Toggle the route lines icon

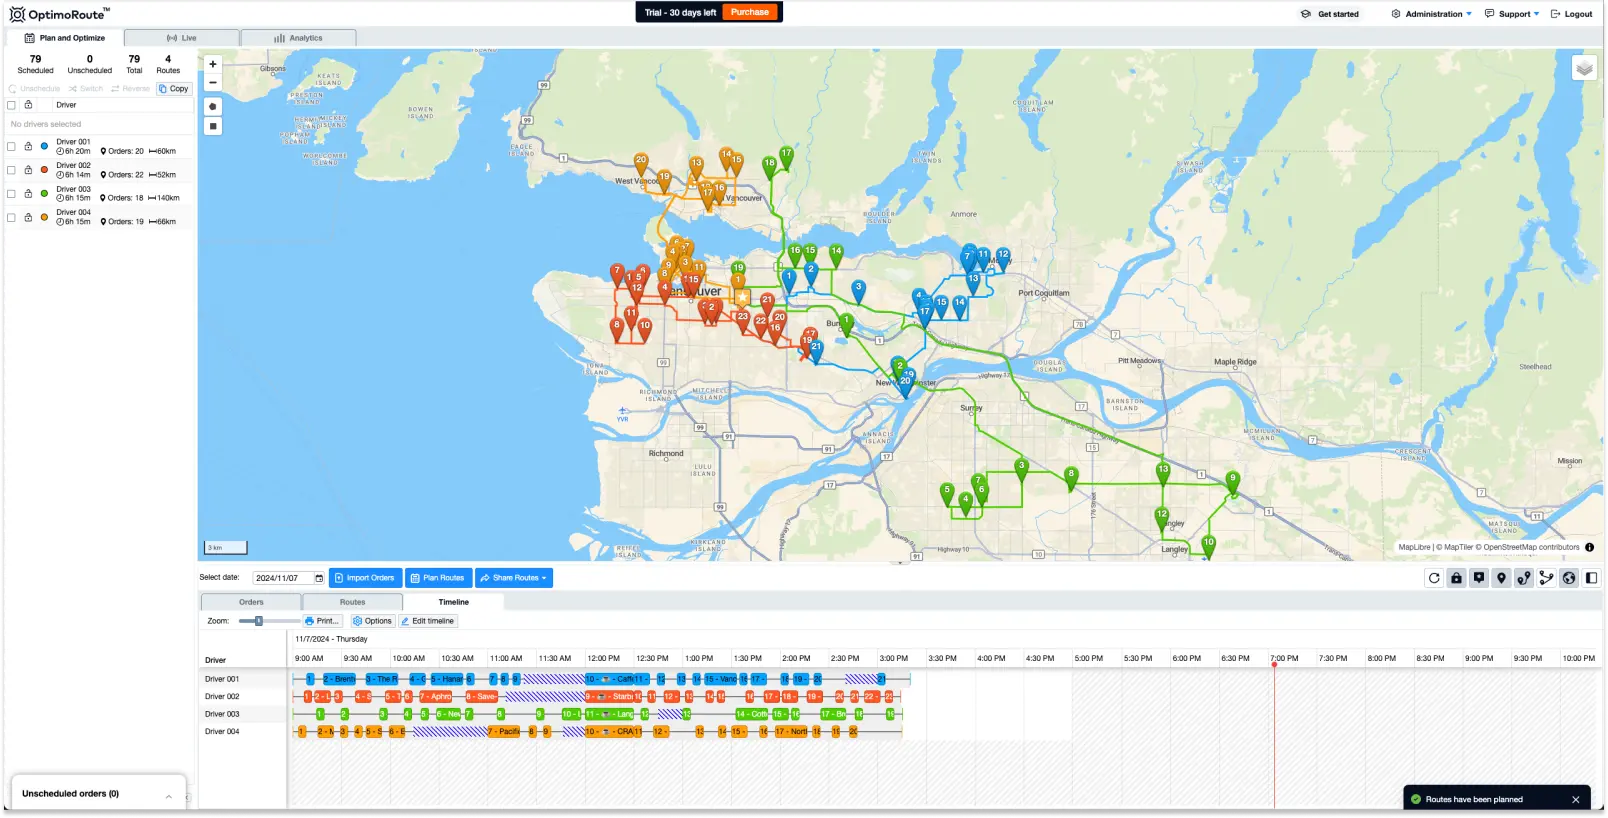point(1524,578)
